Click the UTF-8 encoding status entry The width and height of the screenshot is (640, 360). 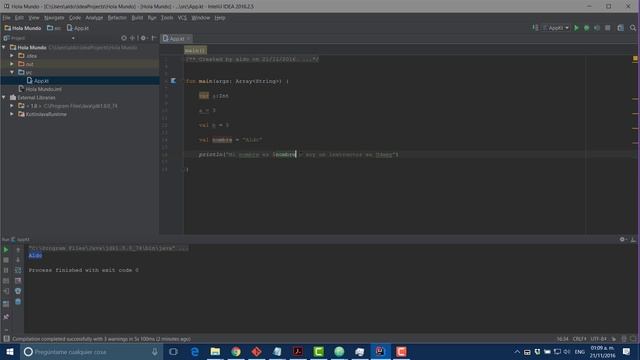[598, 339]
